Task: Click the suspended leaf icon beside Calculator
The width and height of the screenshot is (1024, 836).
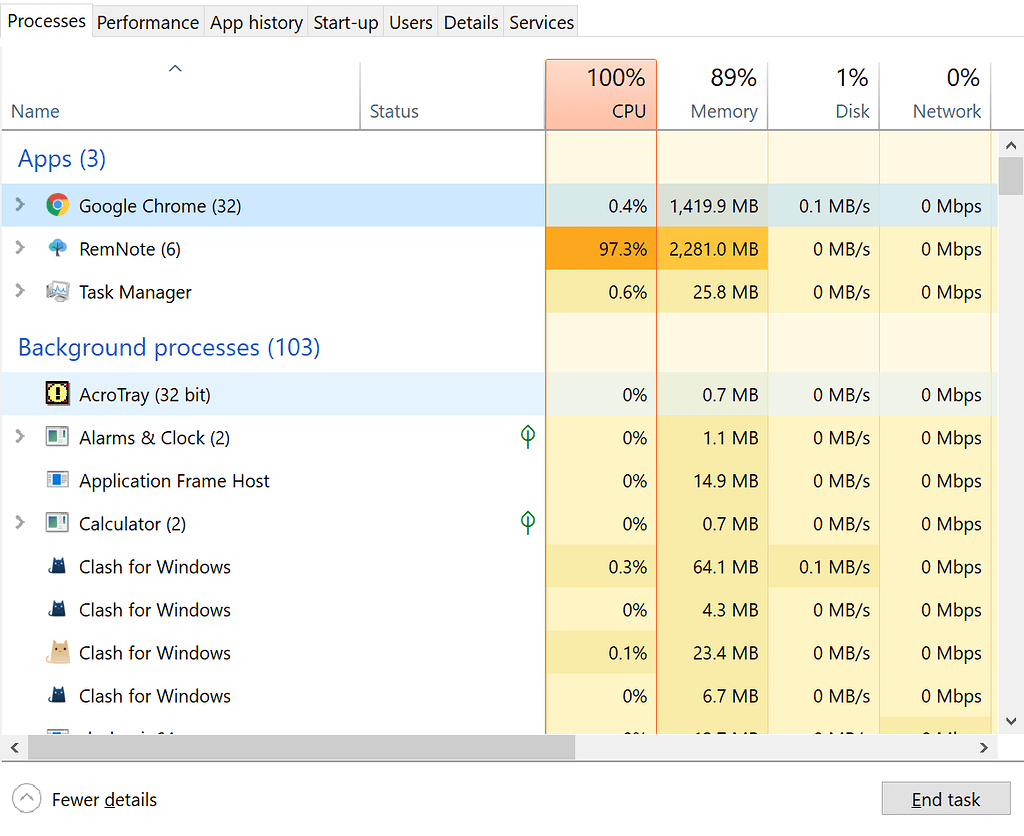Action: coord(527,523)
